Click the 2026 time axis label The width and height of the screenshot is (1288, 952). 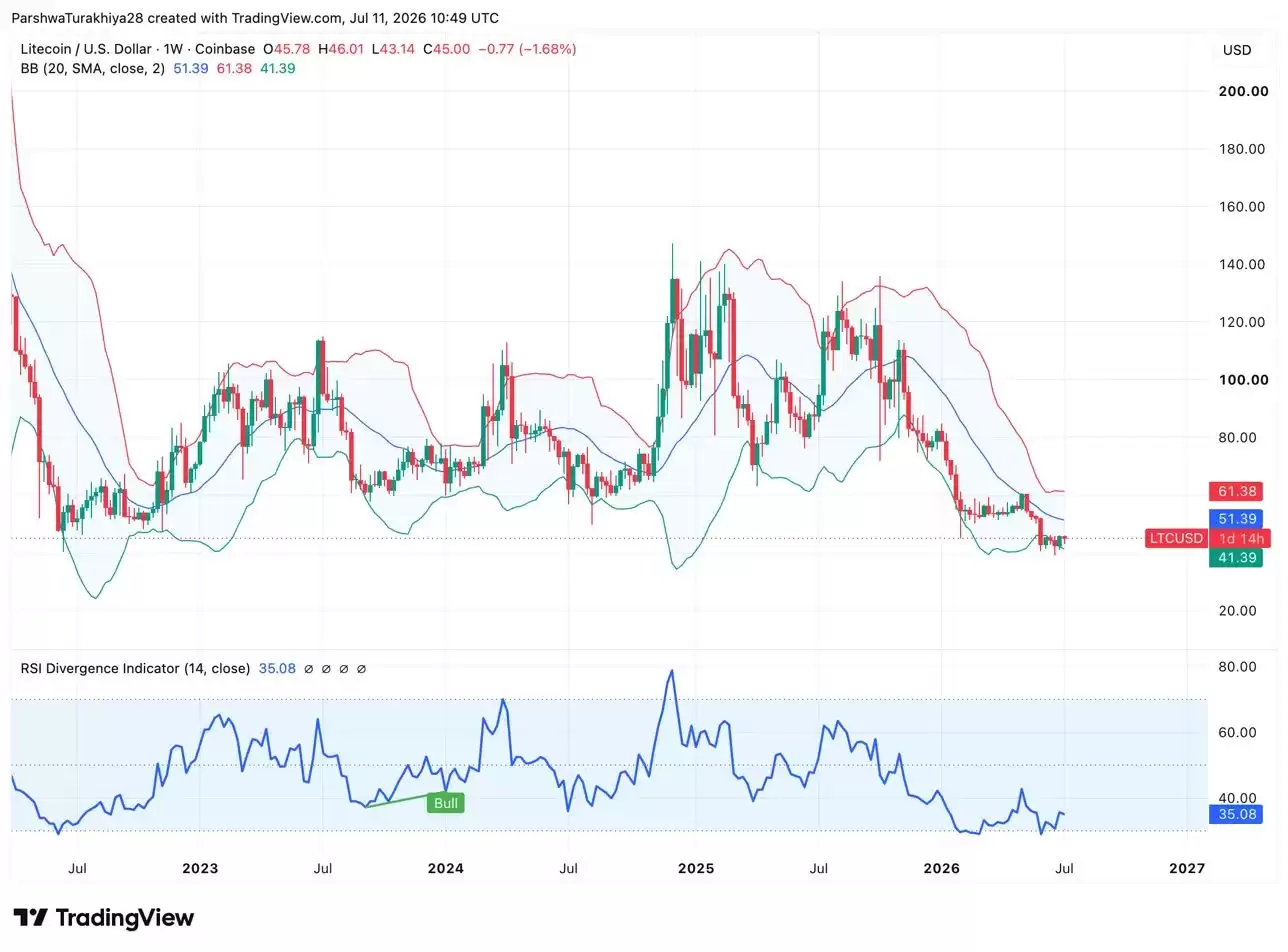coord(941,868)
